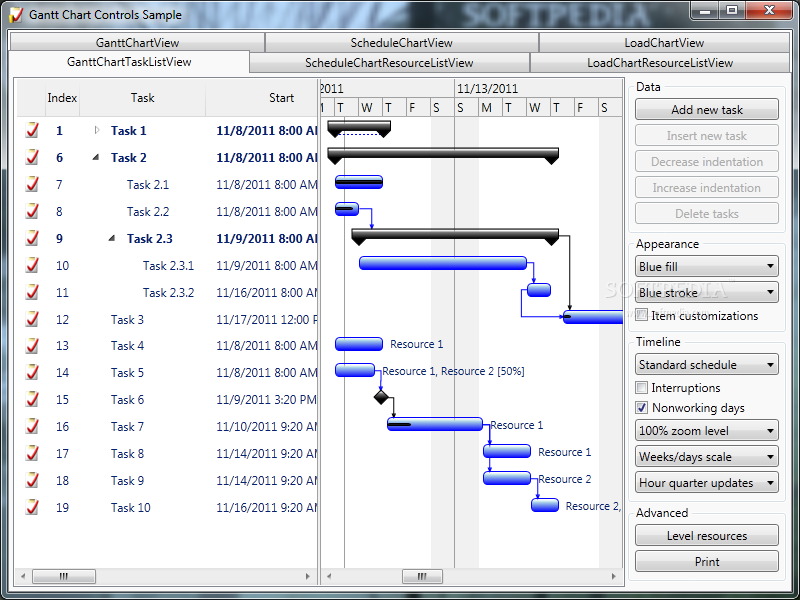Open the ScheduleChartResourceListView tab

click(389, 63)
